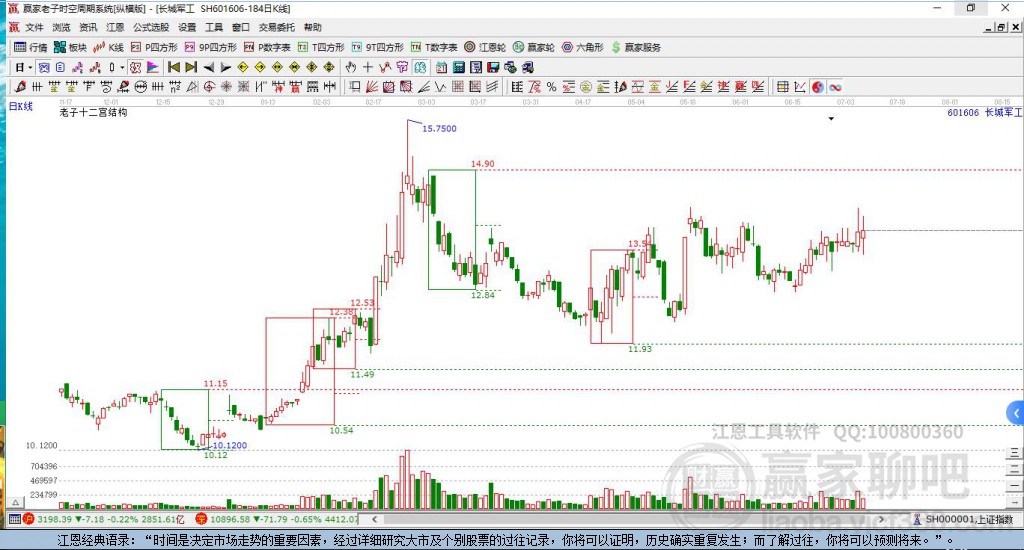1024x550 pixels.
Task: Expand the blue side panel arrow tab
Action: point(1015,413)
